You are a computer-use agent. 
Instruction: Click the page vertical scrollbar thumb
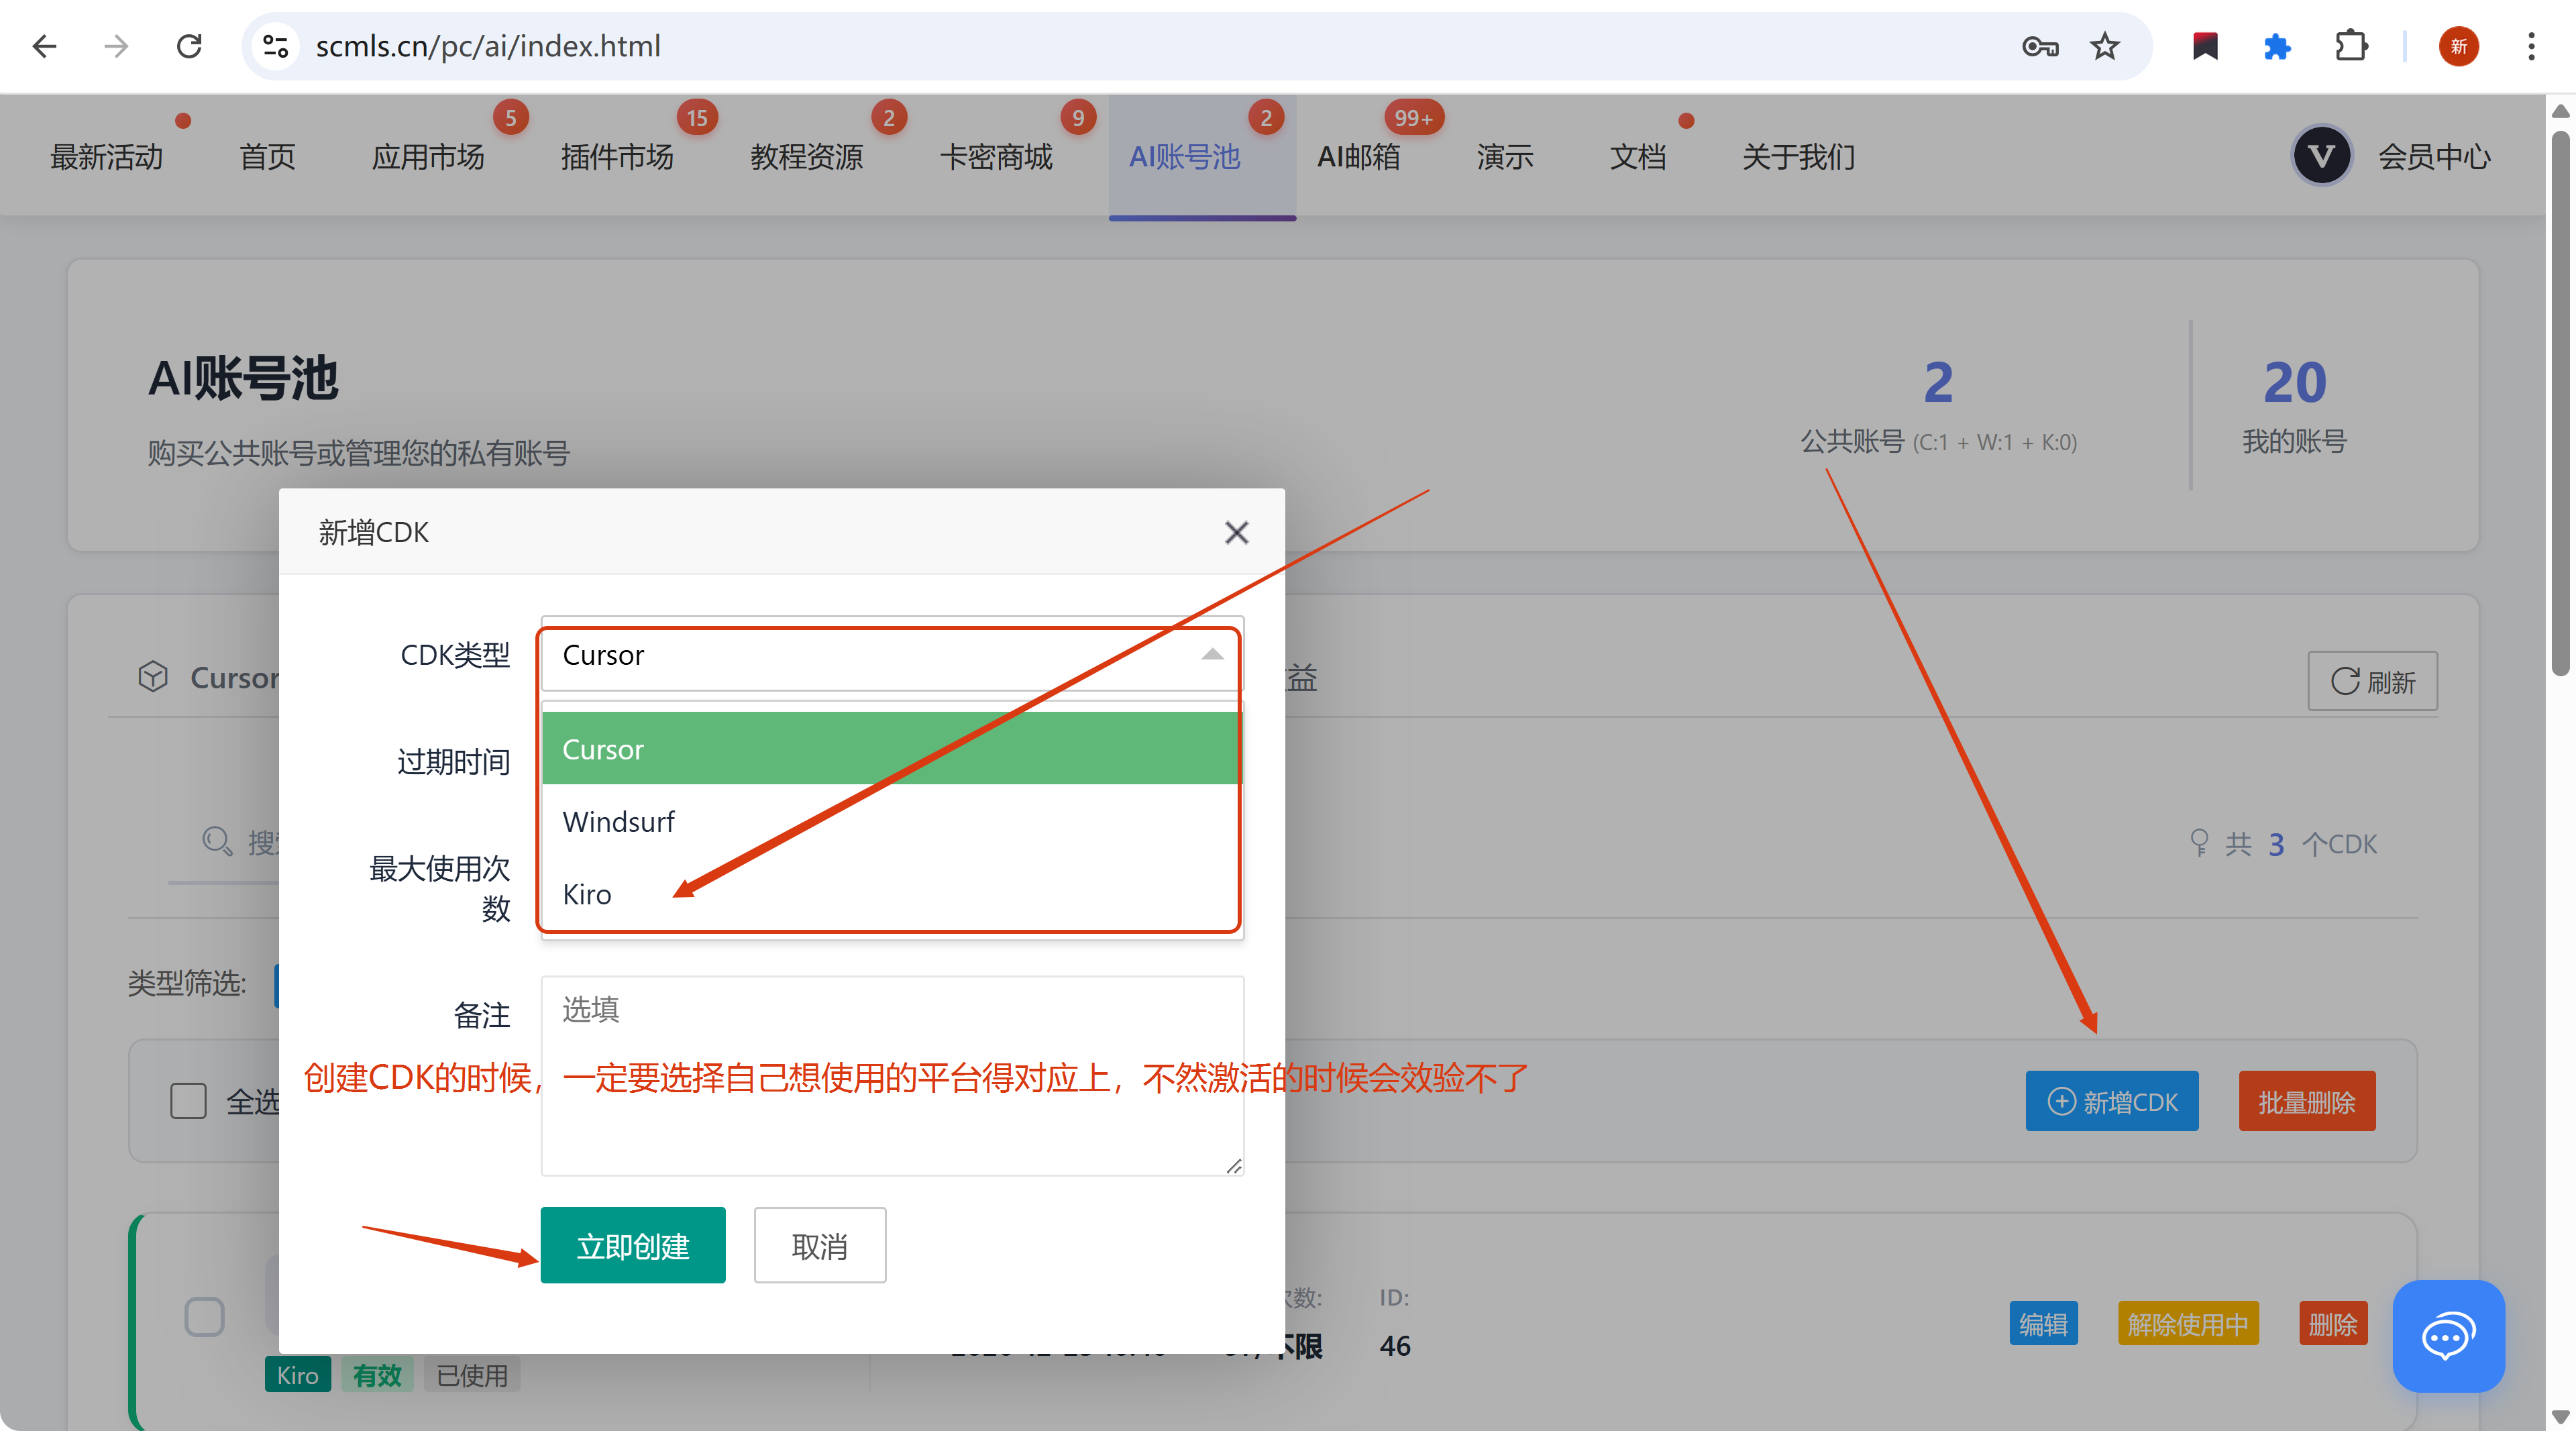click(2560, 400)
